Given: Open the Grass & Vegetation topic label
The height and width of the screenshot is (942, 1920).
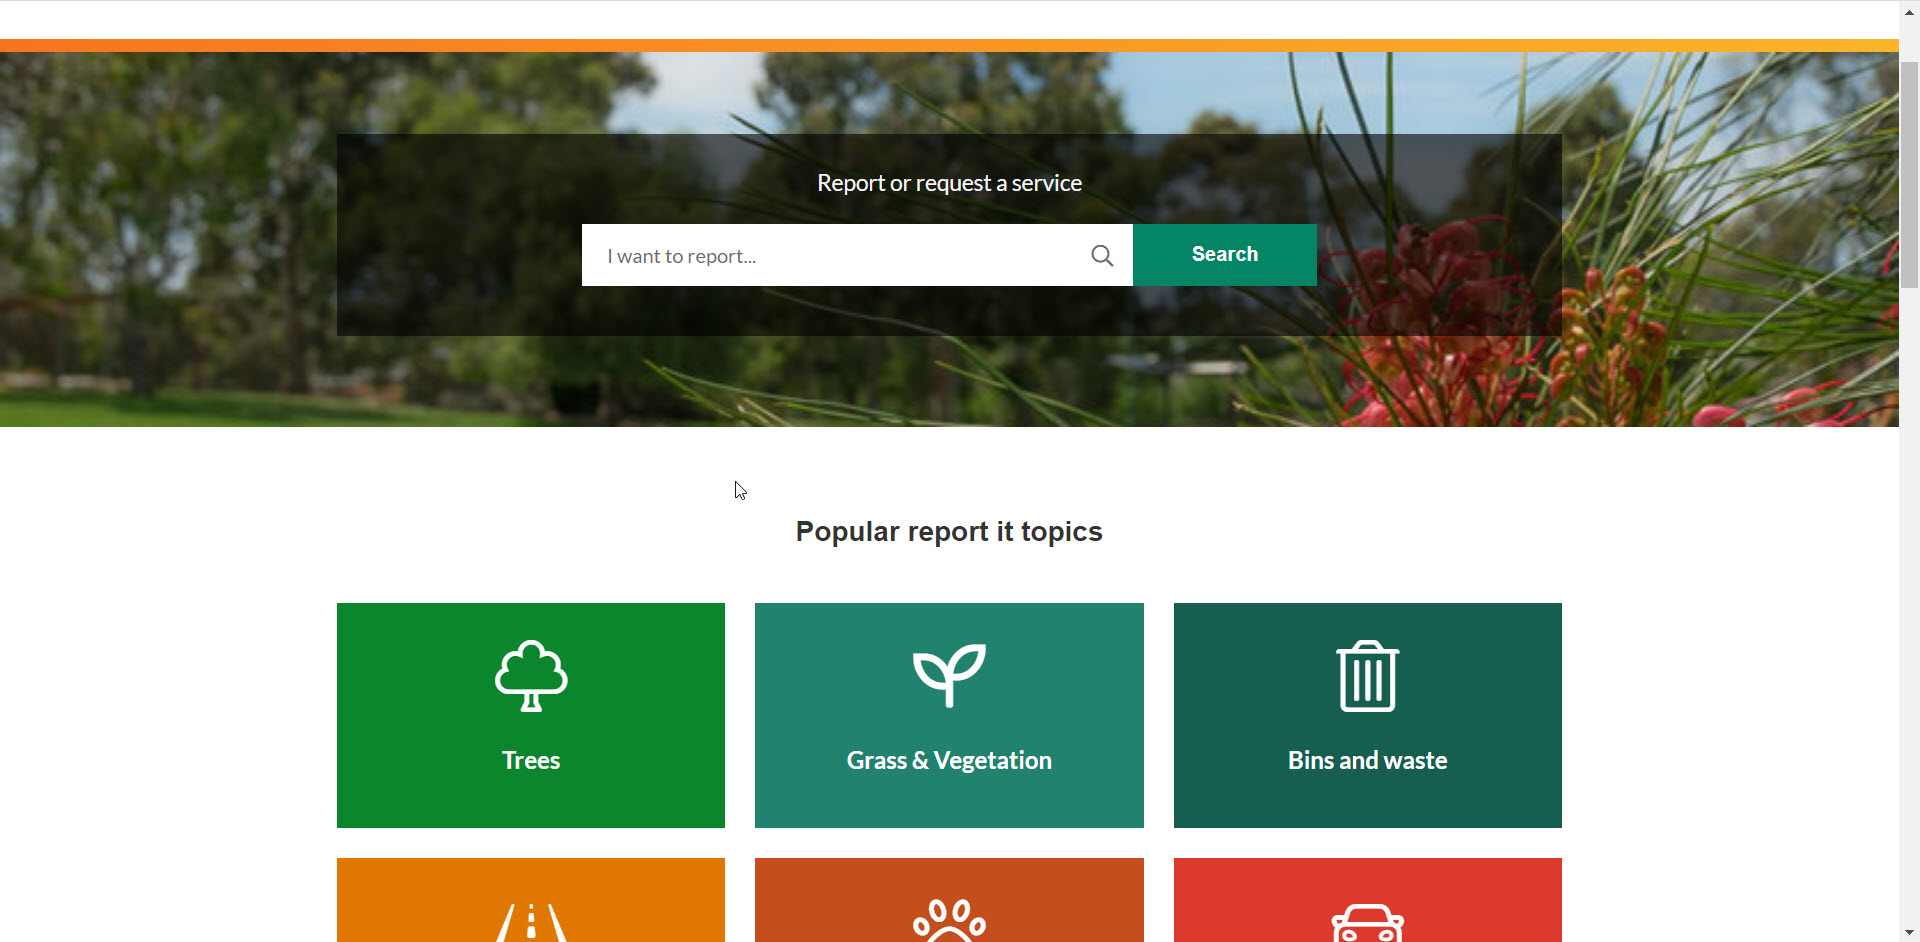Looking at the screenshot, I should [949, 761].
